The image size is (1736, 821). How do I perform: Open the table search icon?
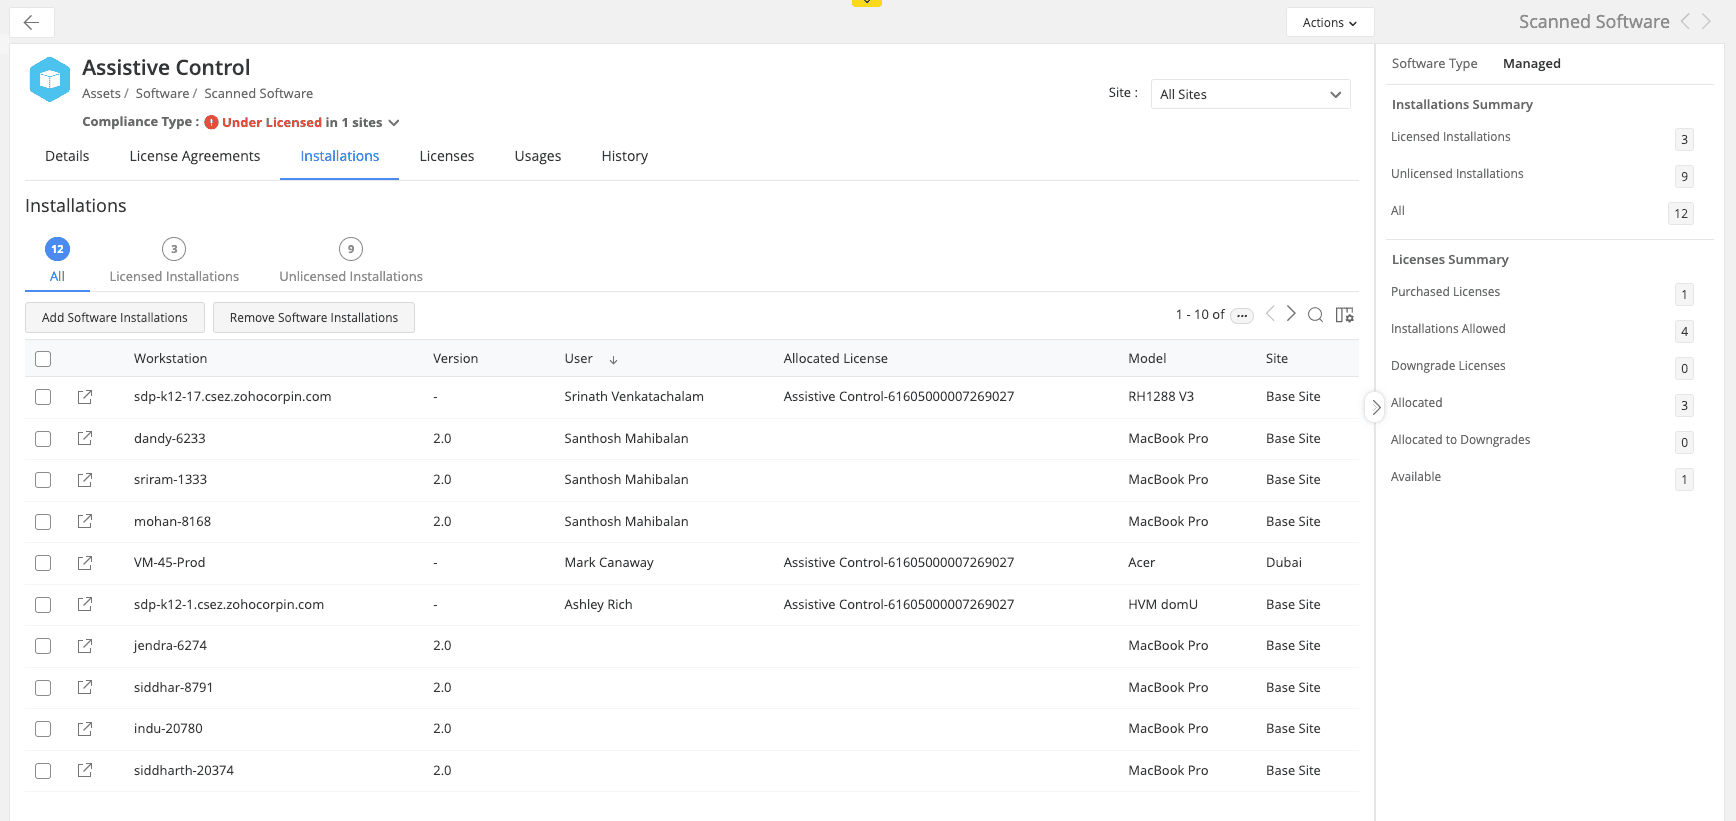pyautogui.click(x=1315, y=315)
